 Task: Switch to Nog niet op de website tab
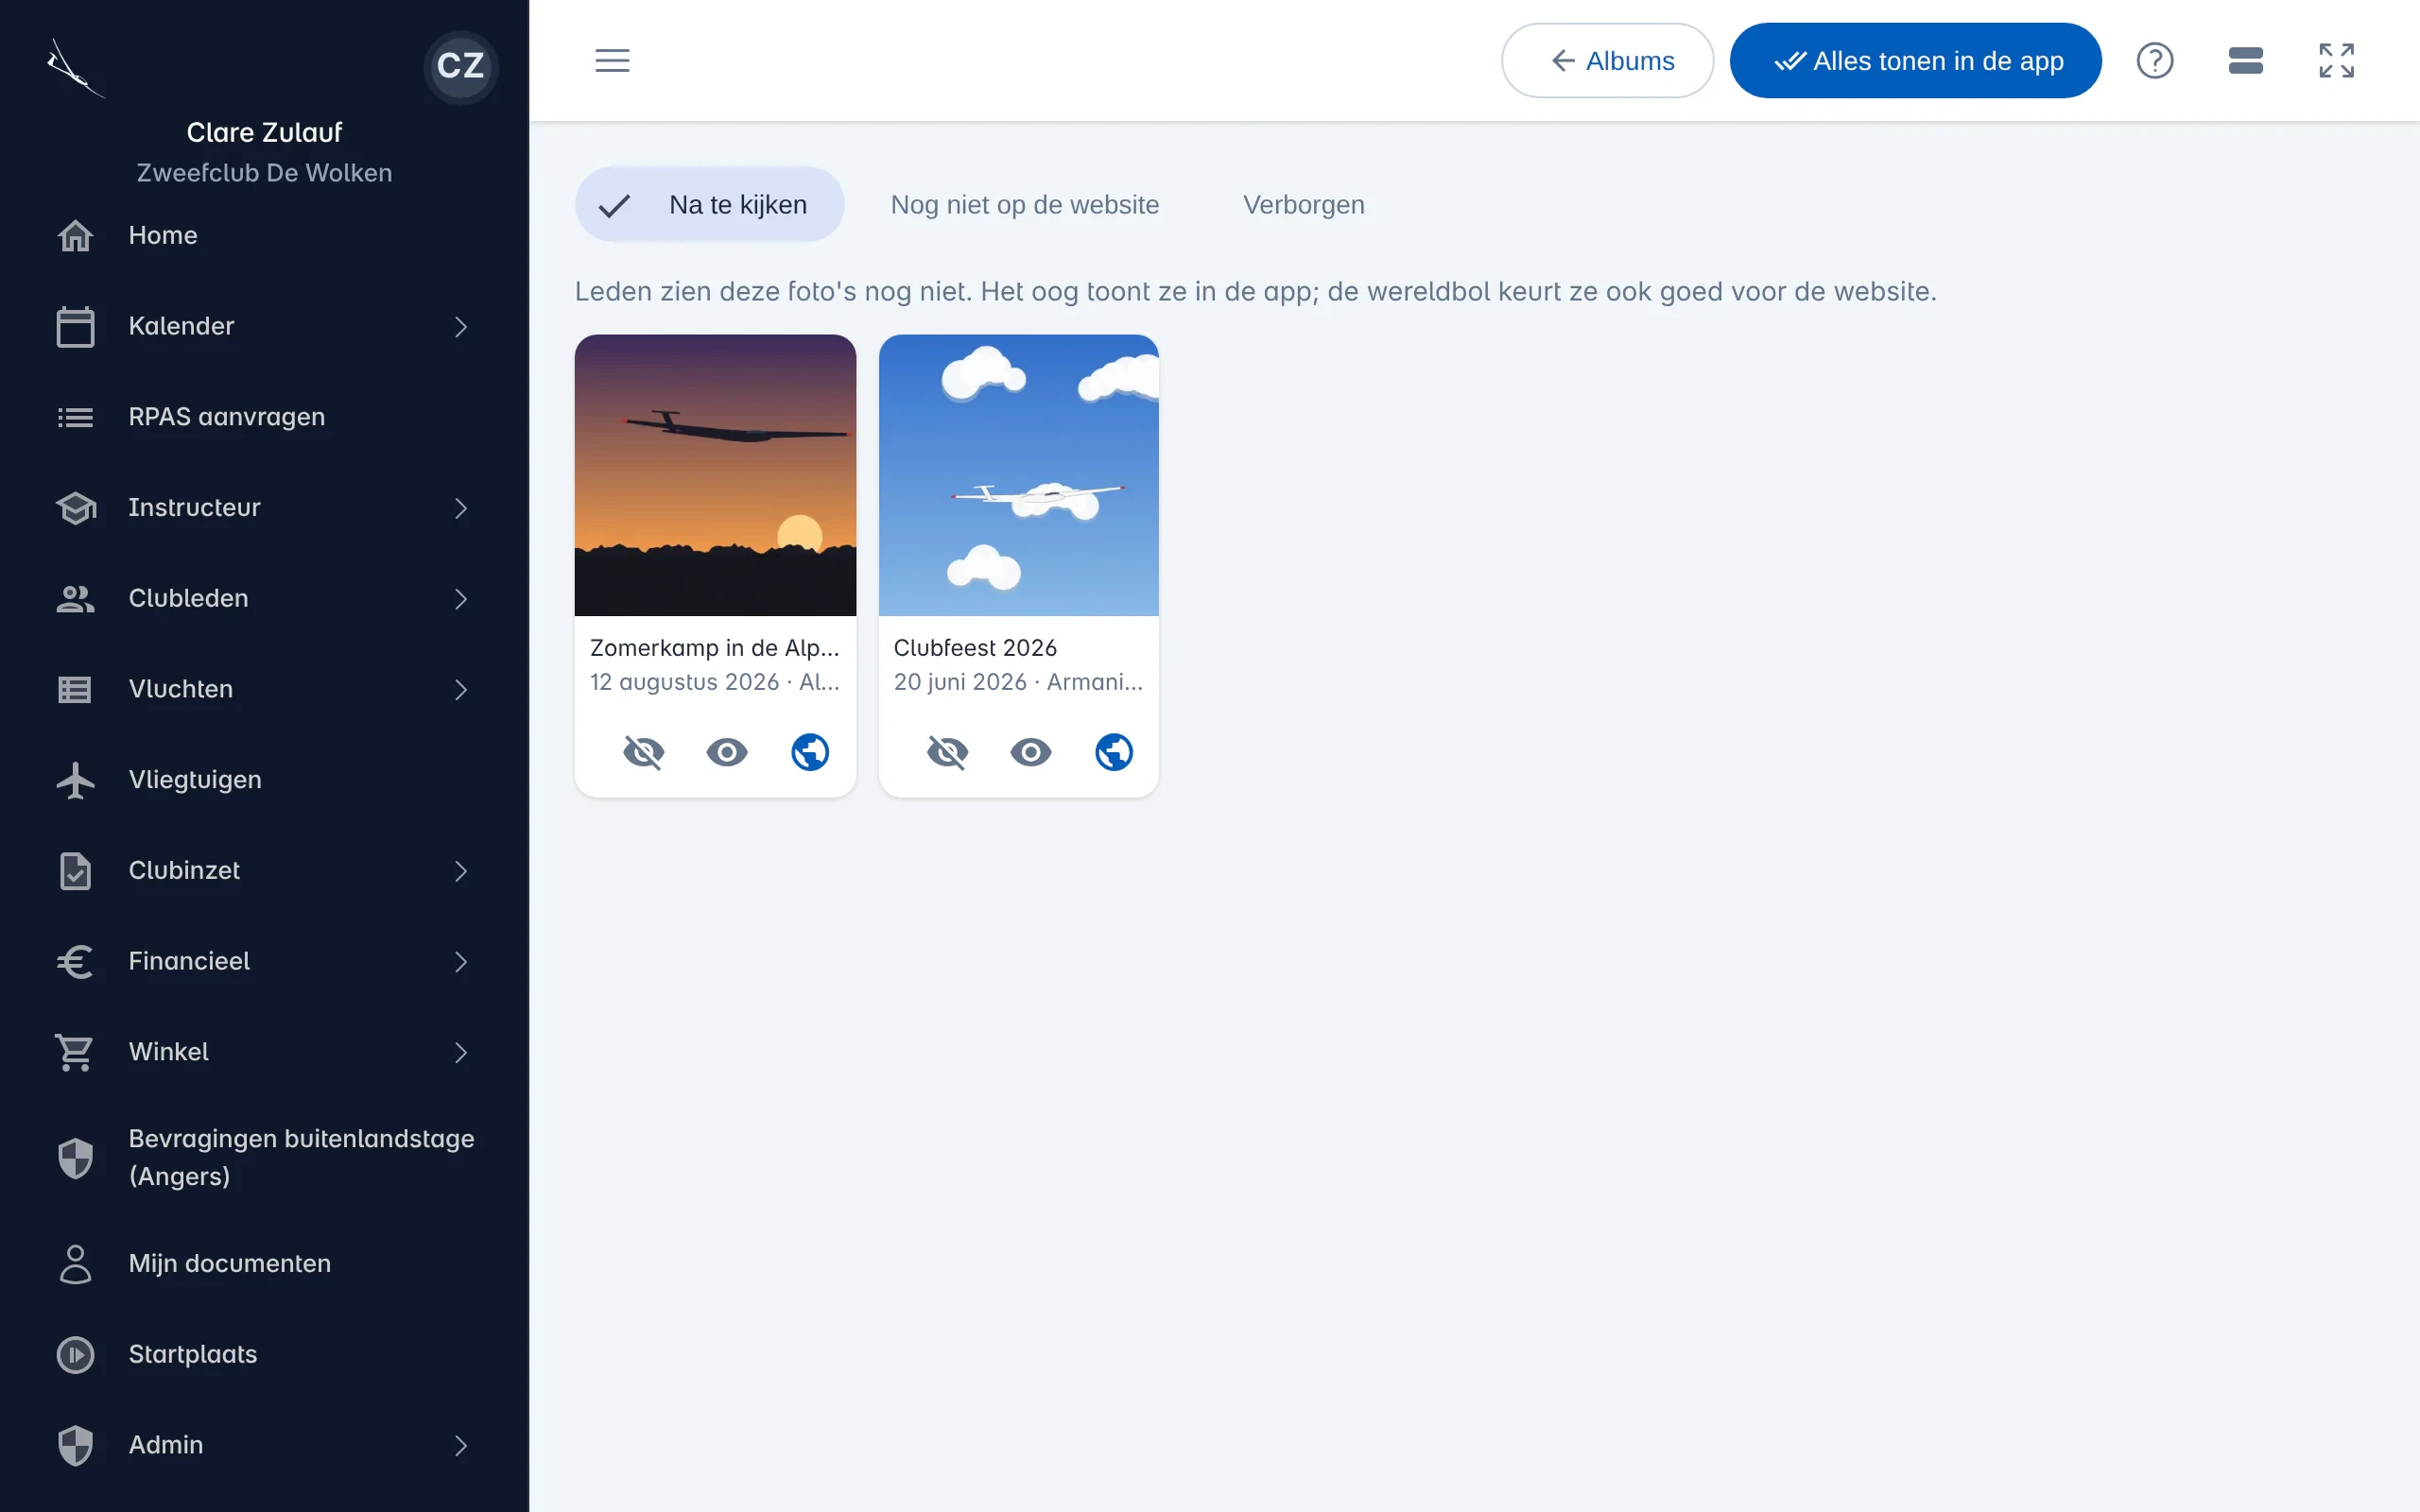(x=1025, y=205)
